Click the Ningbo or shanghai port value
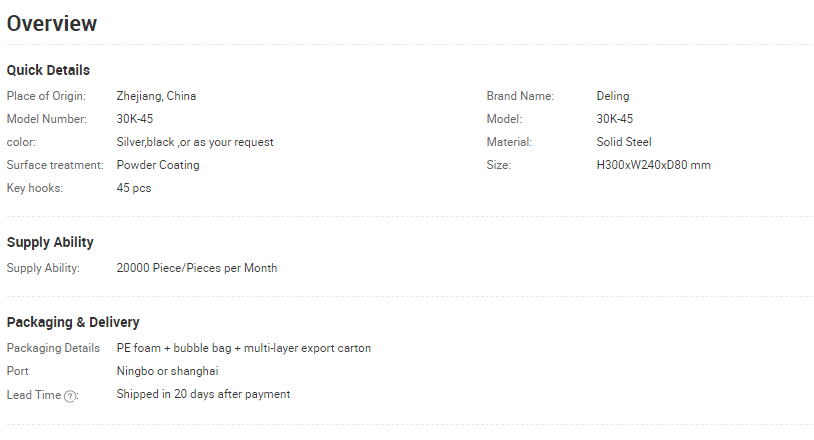 point(167,371)
